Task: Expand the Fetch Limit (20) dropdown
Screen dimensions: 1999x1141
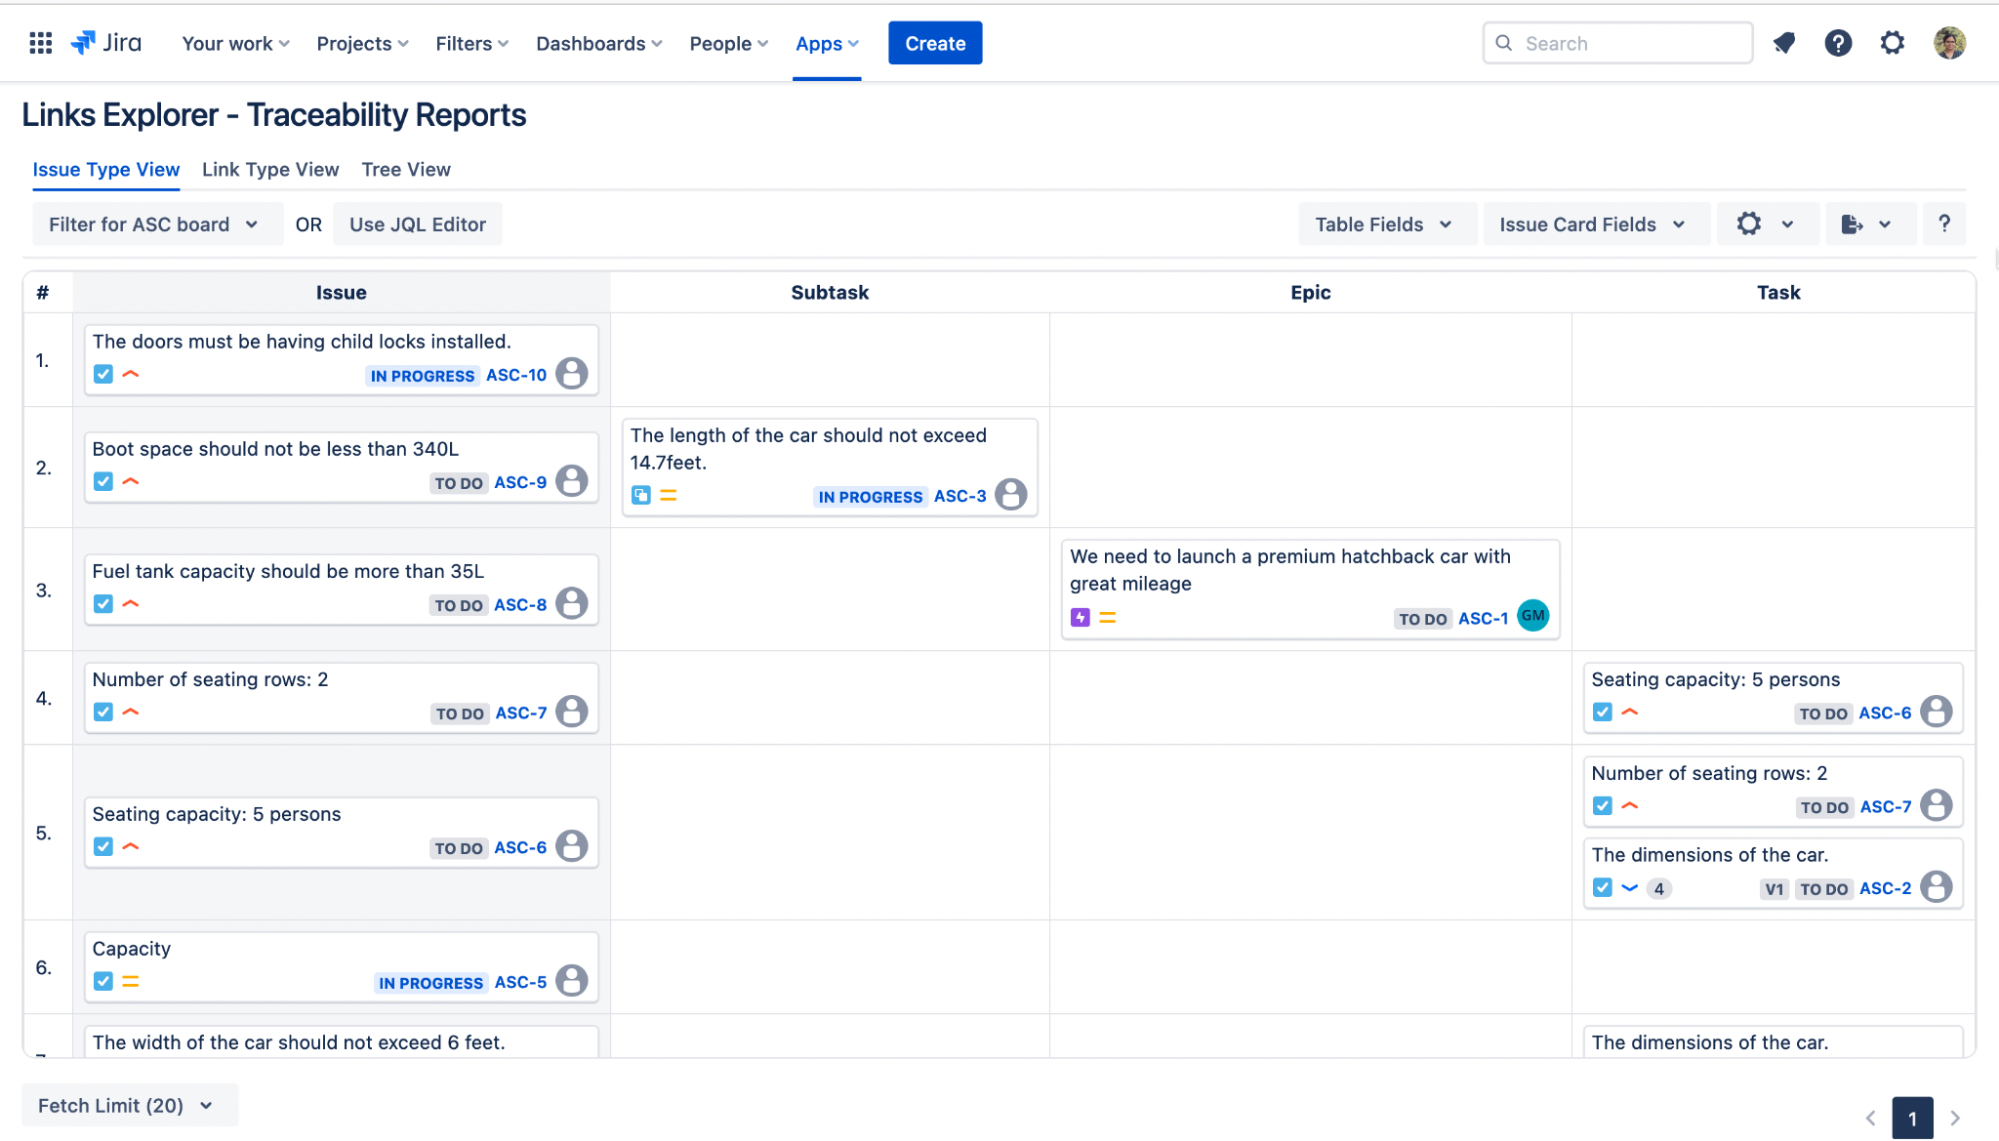Action: pos(126,1105)
